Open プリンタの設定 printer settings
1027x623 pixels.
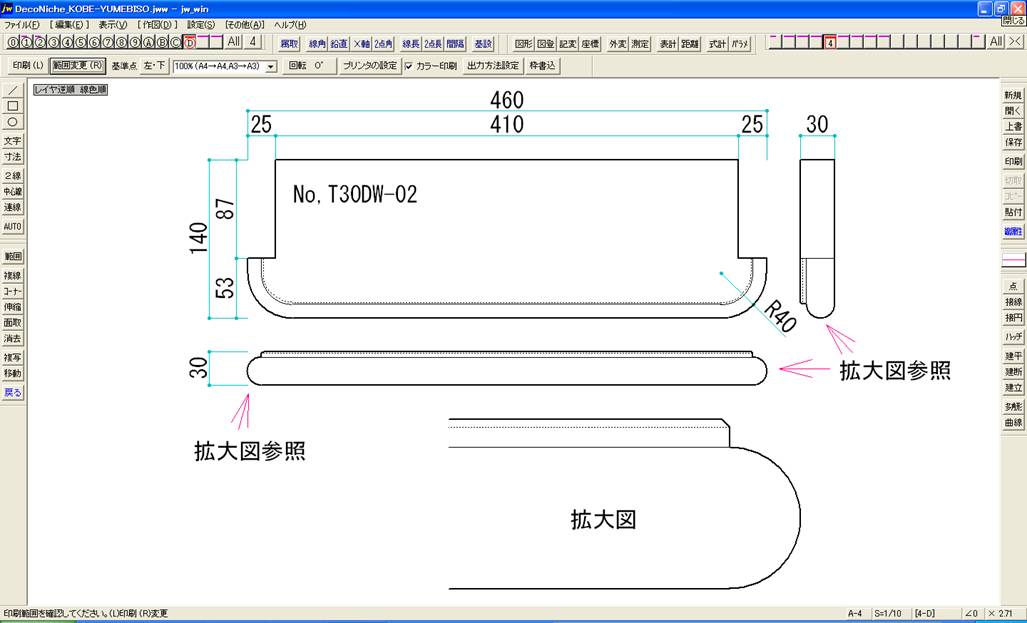(370, 66)
